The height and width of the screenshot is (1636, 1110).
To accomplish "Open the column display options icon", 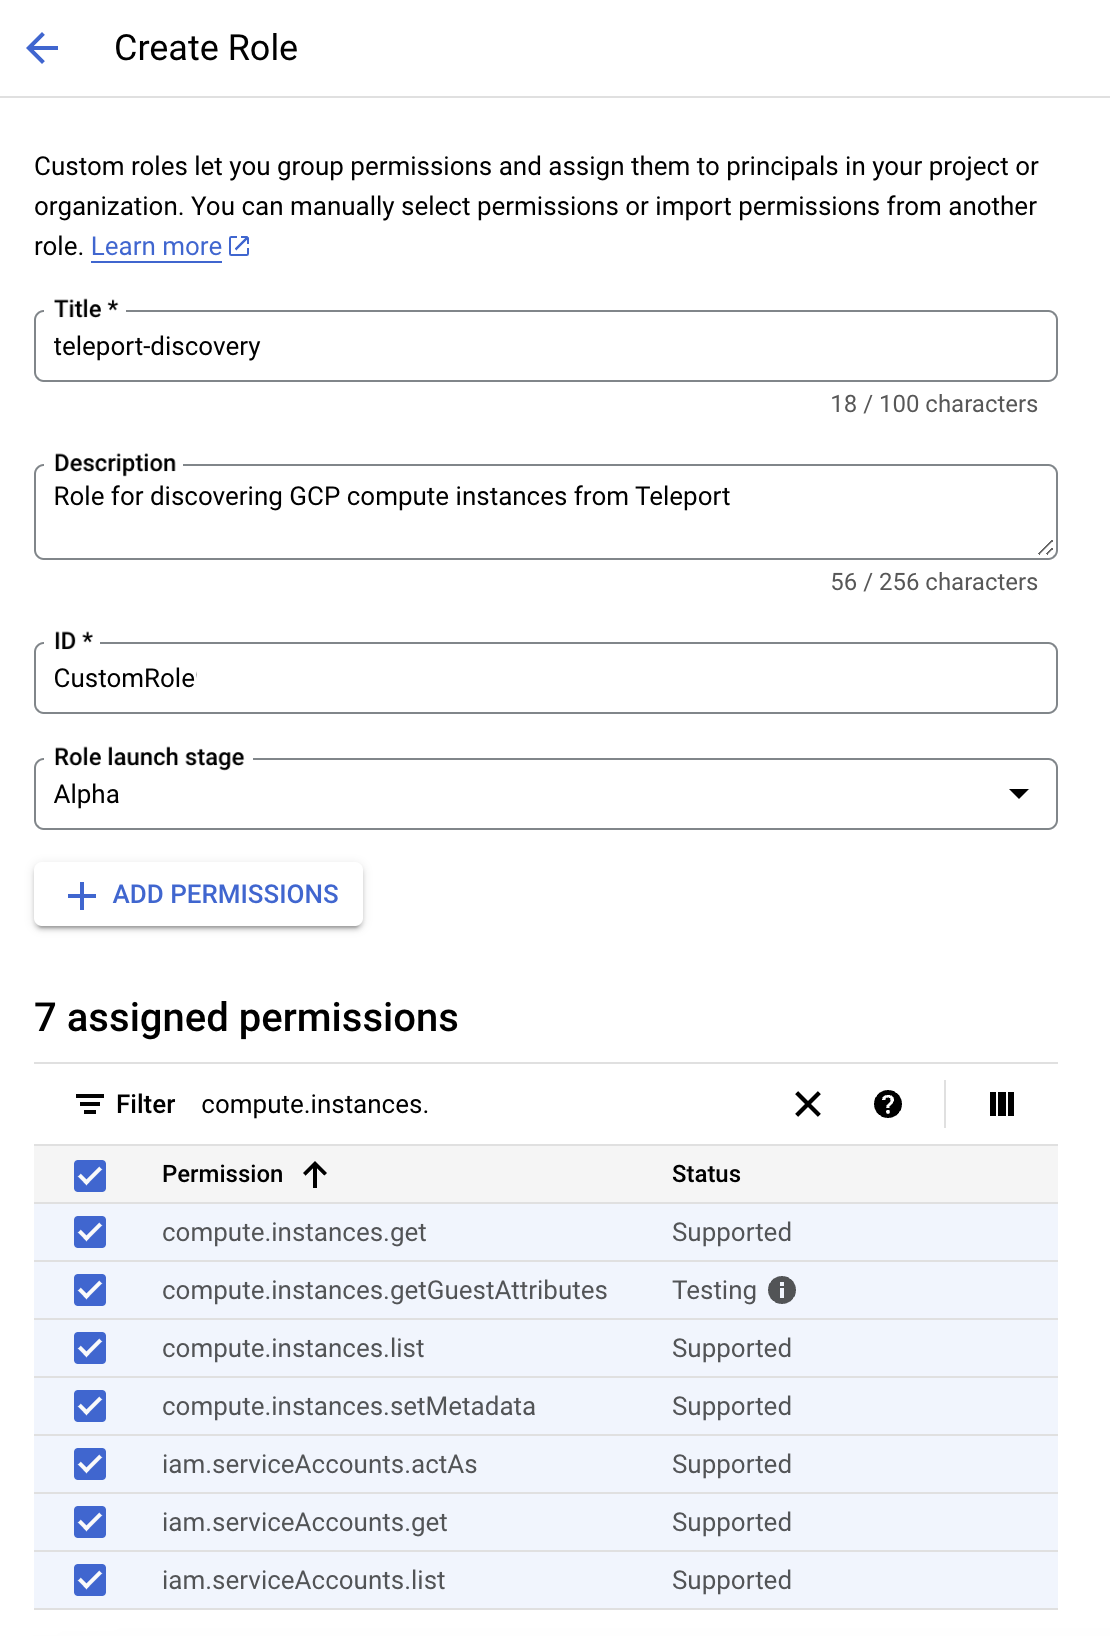I will [x=1001, y=1104].
